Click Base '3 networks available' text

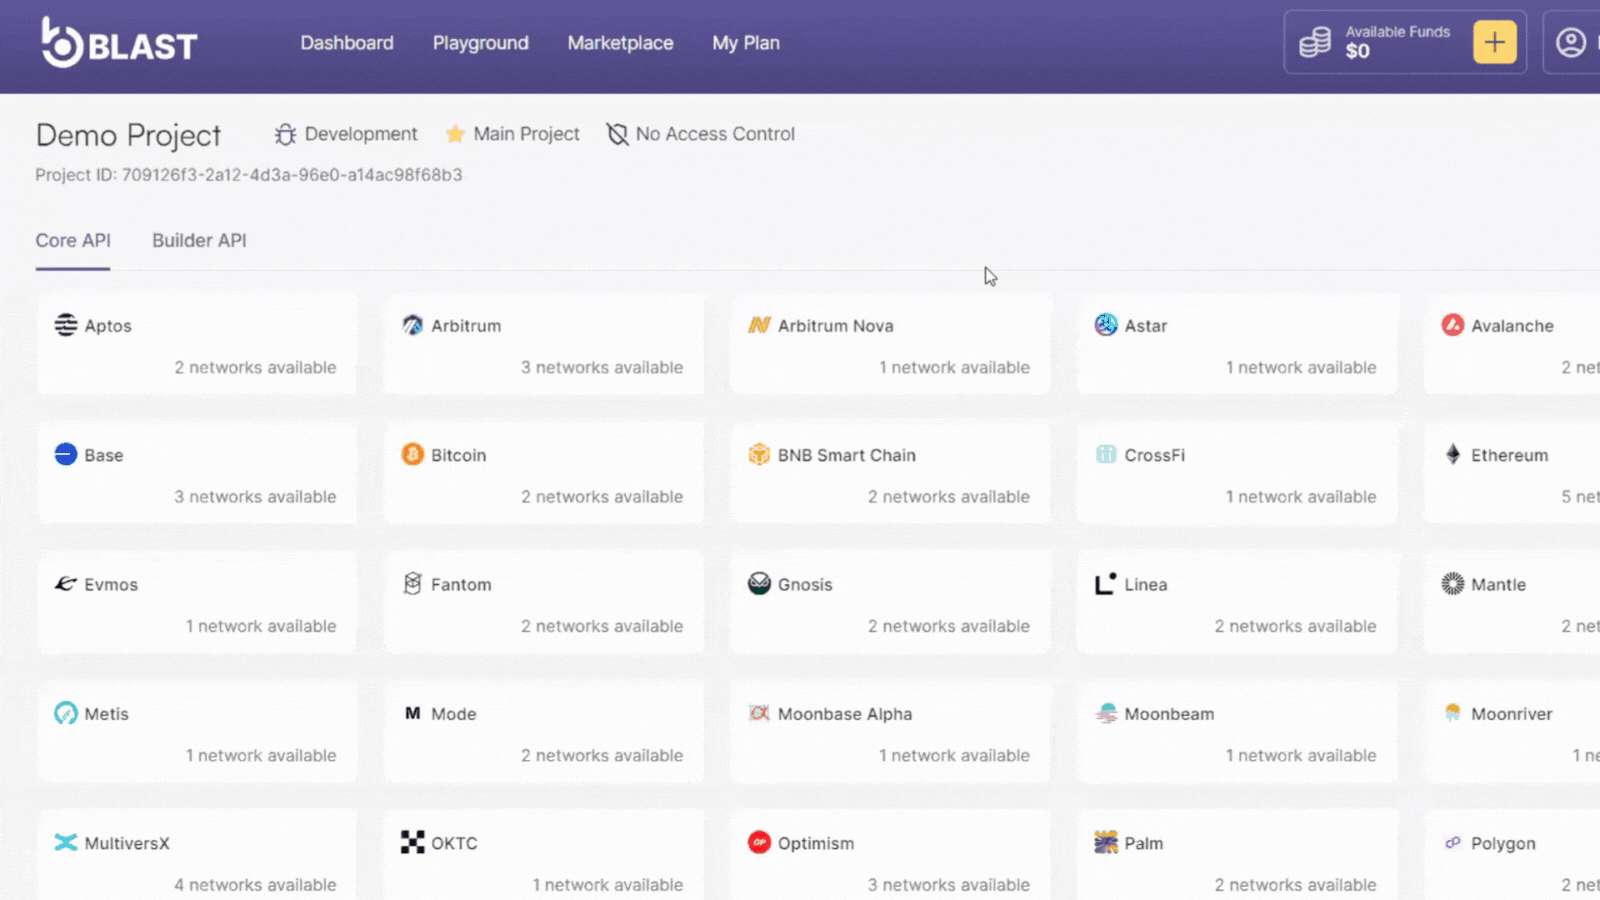[x=255, y=496]
